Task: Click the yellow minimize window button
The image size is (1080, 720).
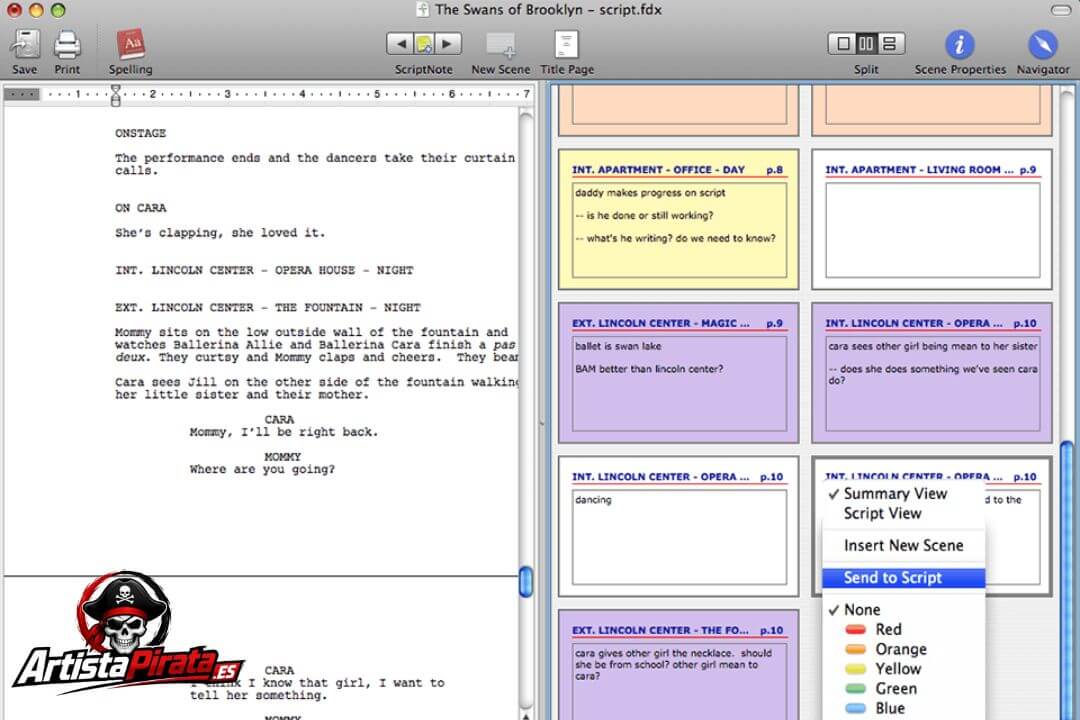Action: tap(37, 10)
